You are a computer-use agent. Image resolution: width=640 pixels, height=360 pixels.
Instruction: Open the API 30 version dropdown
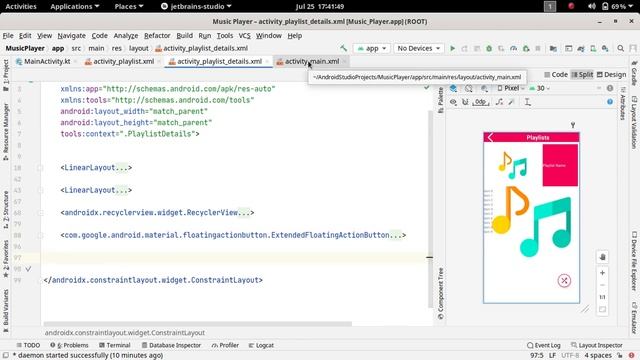point(539,88)
